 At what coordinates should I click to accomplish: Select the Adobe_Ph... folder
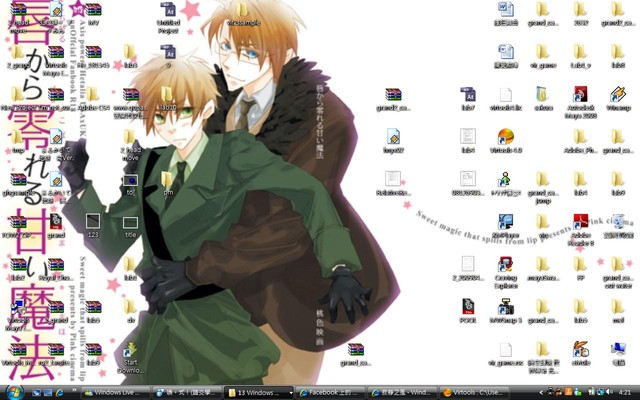coord(580,141)
